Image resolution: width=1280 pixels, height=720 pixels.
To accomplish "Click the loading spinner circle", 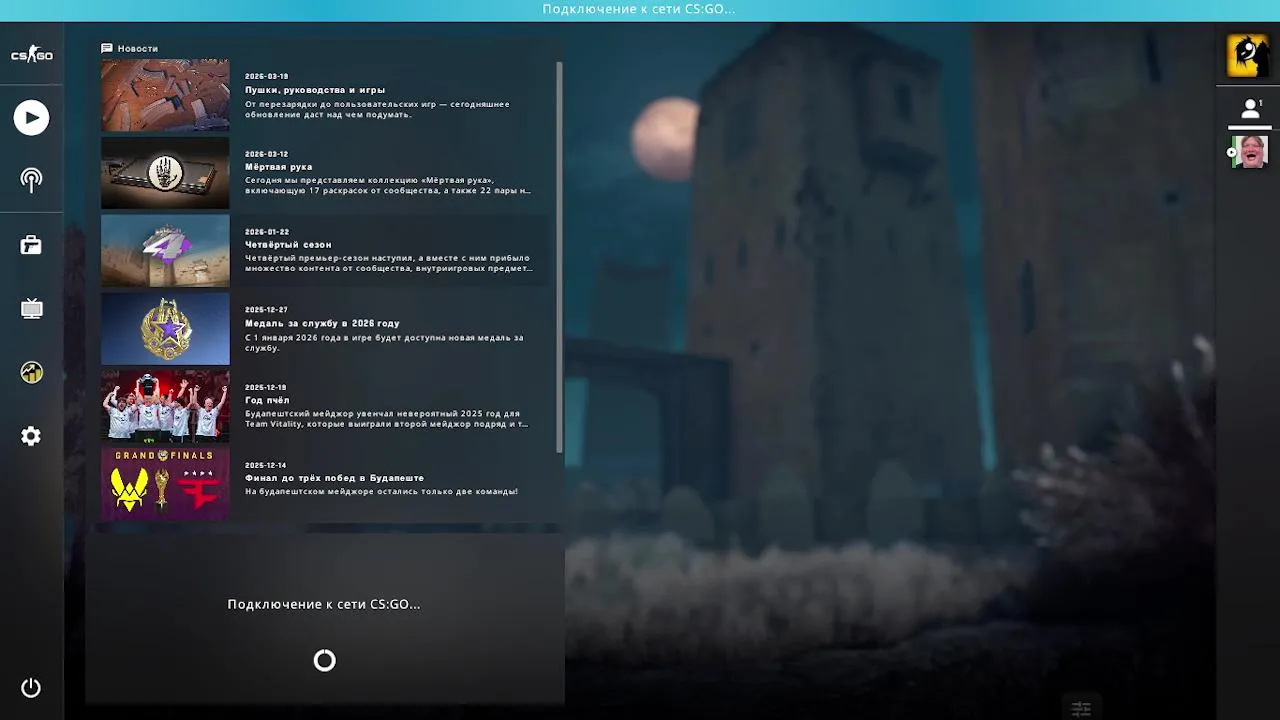I will coord(324,660).
